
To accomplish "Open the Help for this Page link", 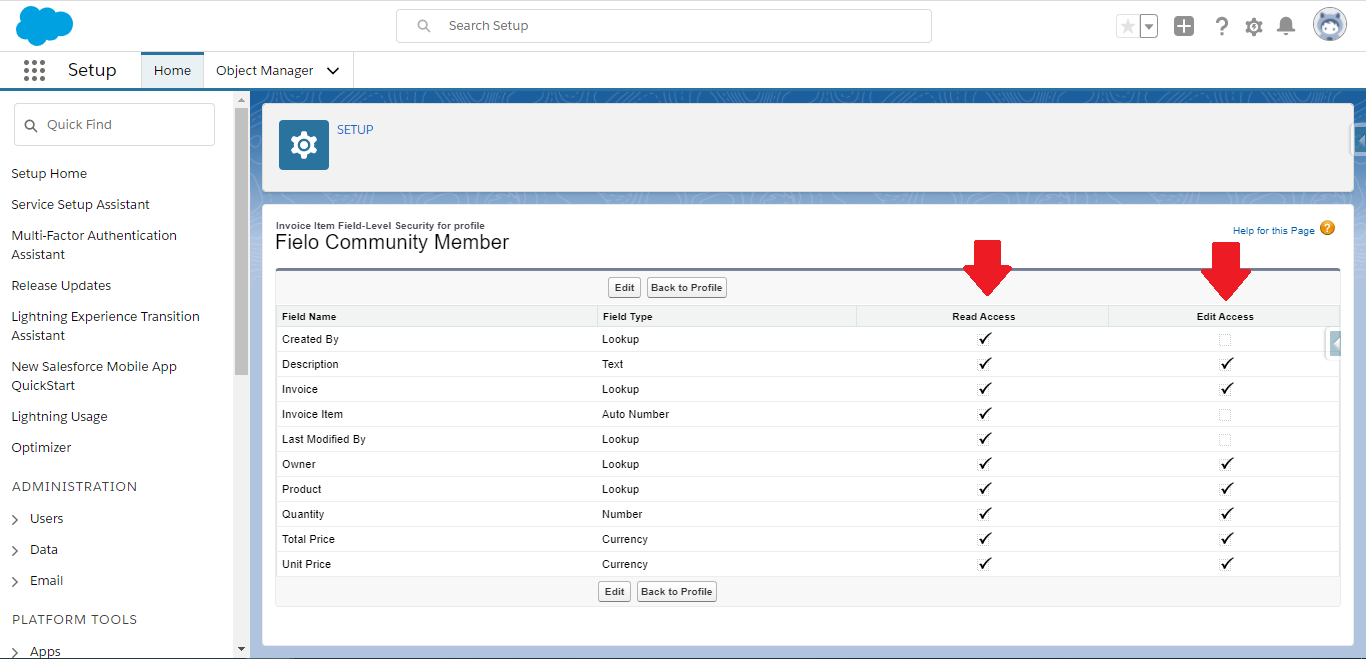I will 1273,231.
